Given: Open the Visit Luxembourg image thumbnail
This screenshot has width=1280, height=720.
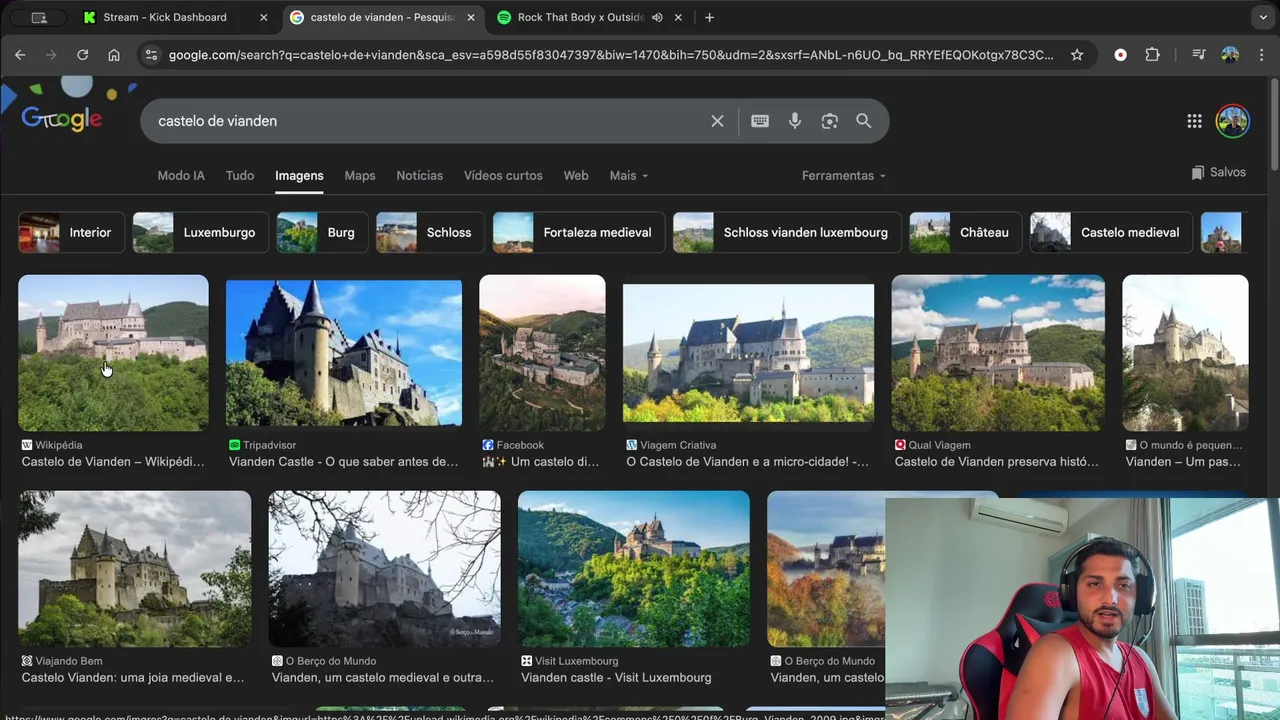Looking at the screenshot, I should coord(633,569).
